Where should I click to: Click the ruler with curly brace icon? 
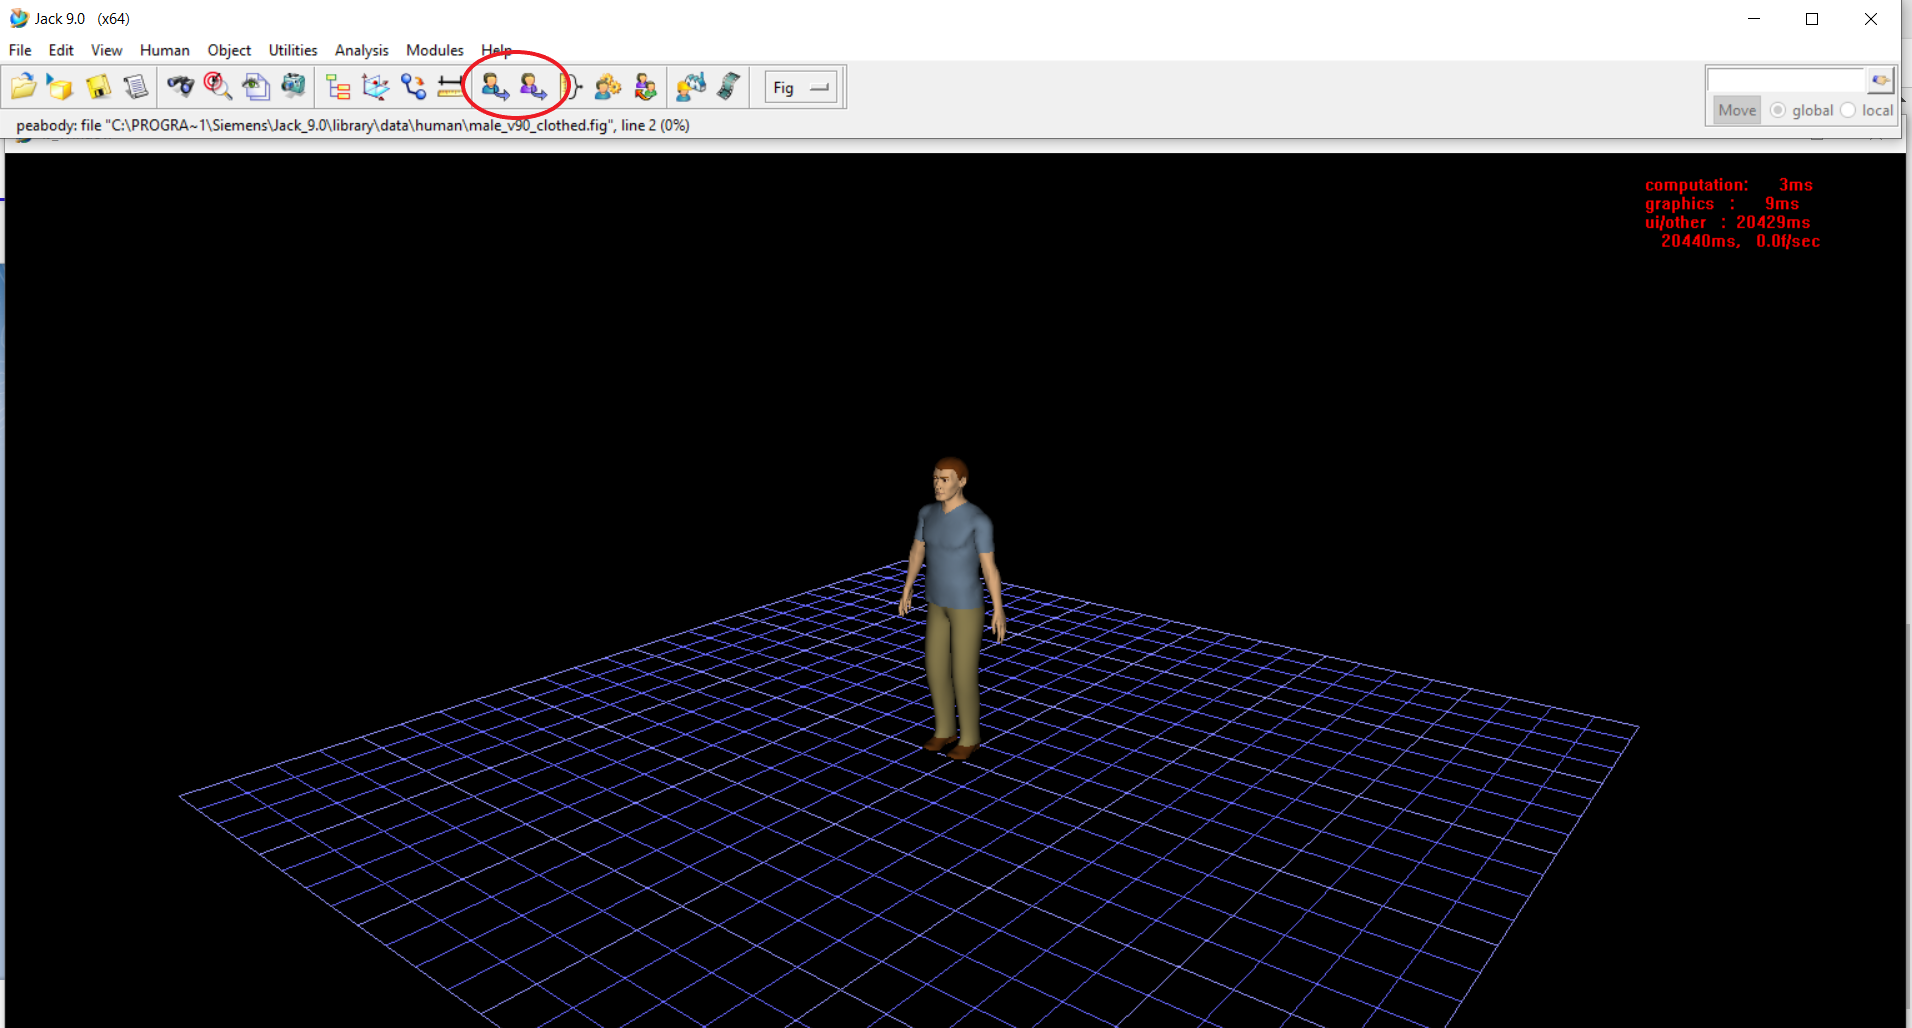pyautogui.click(x=571, y=87)
